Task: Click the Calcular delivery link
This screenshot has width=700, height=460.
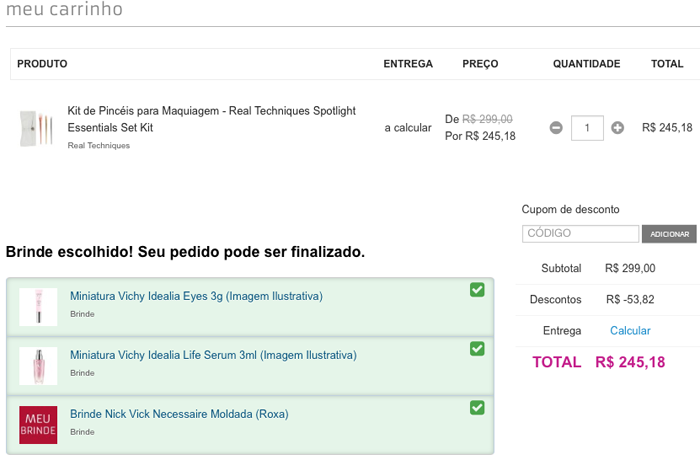Action: (630, 331)
